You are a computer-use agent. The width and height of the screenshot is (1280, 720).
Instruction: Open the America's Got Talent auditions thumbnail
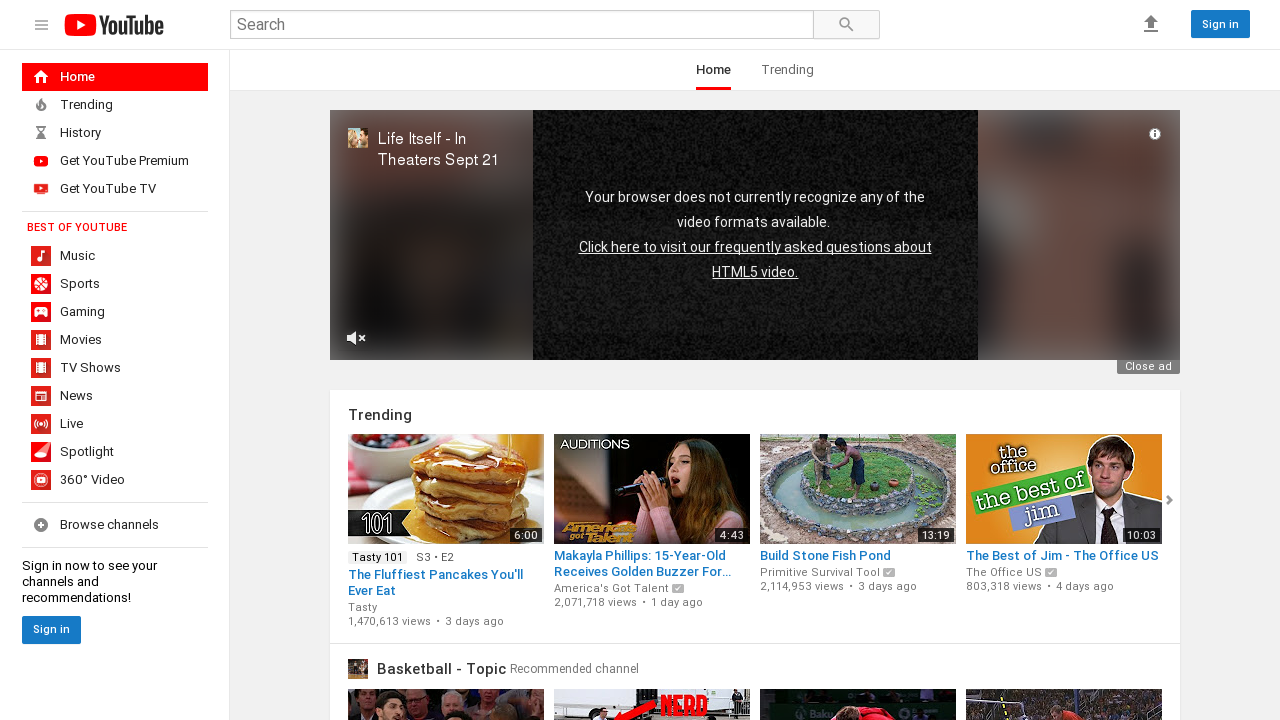[x=652, y=489]
